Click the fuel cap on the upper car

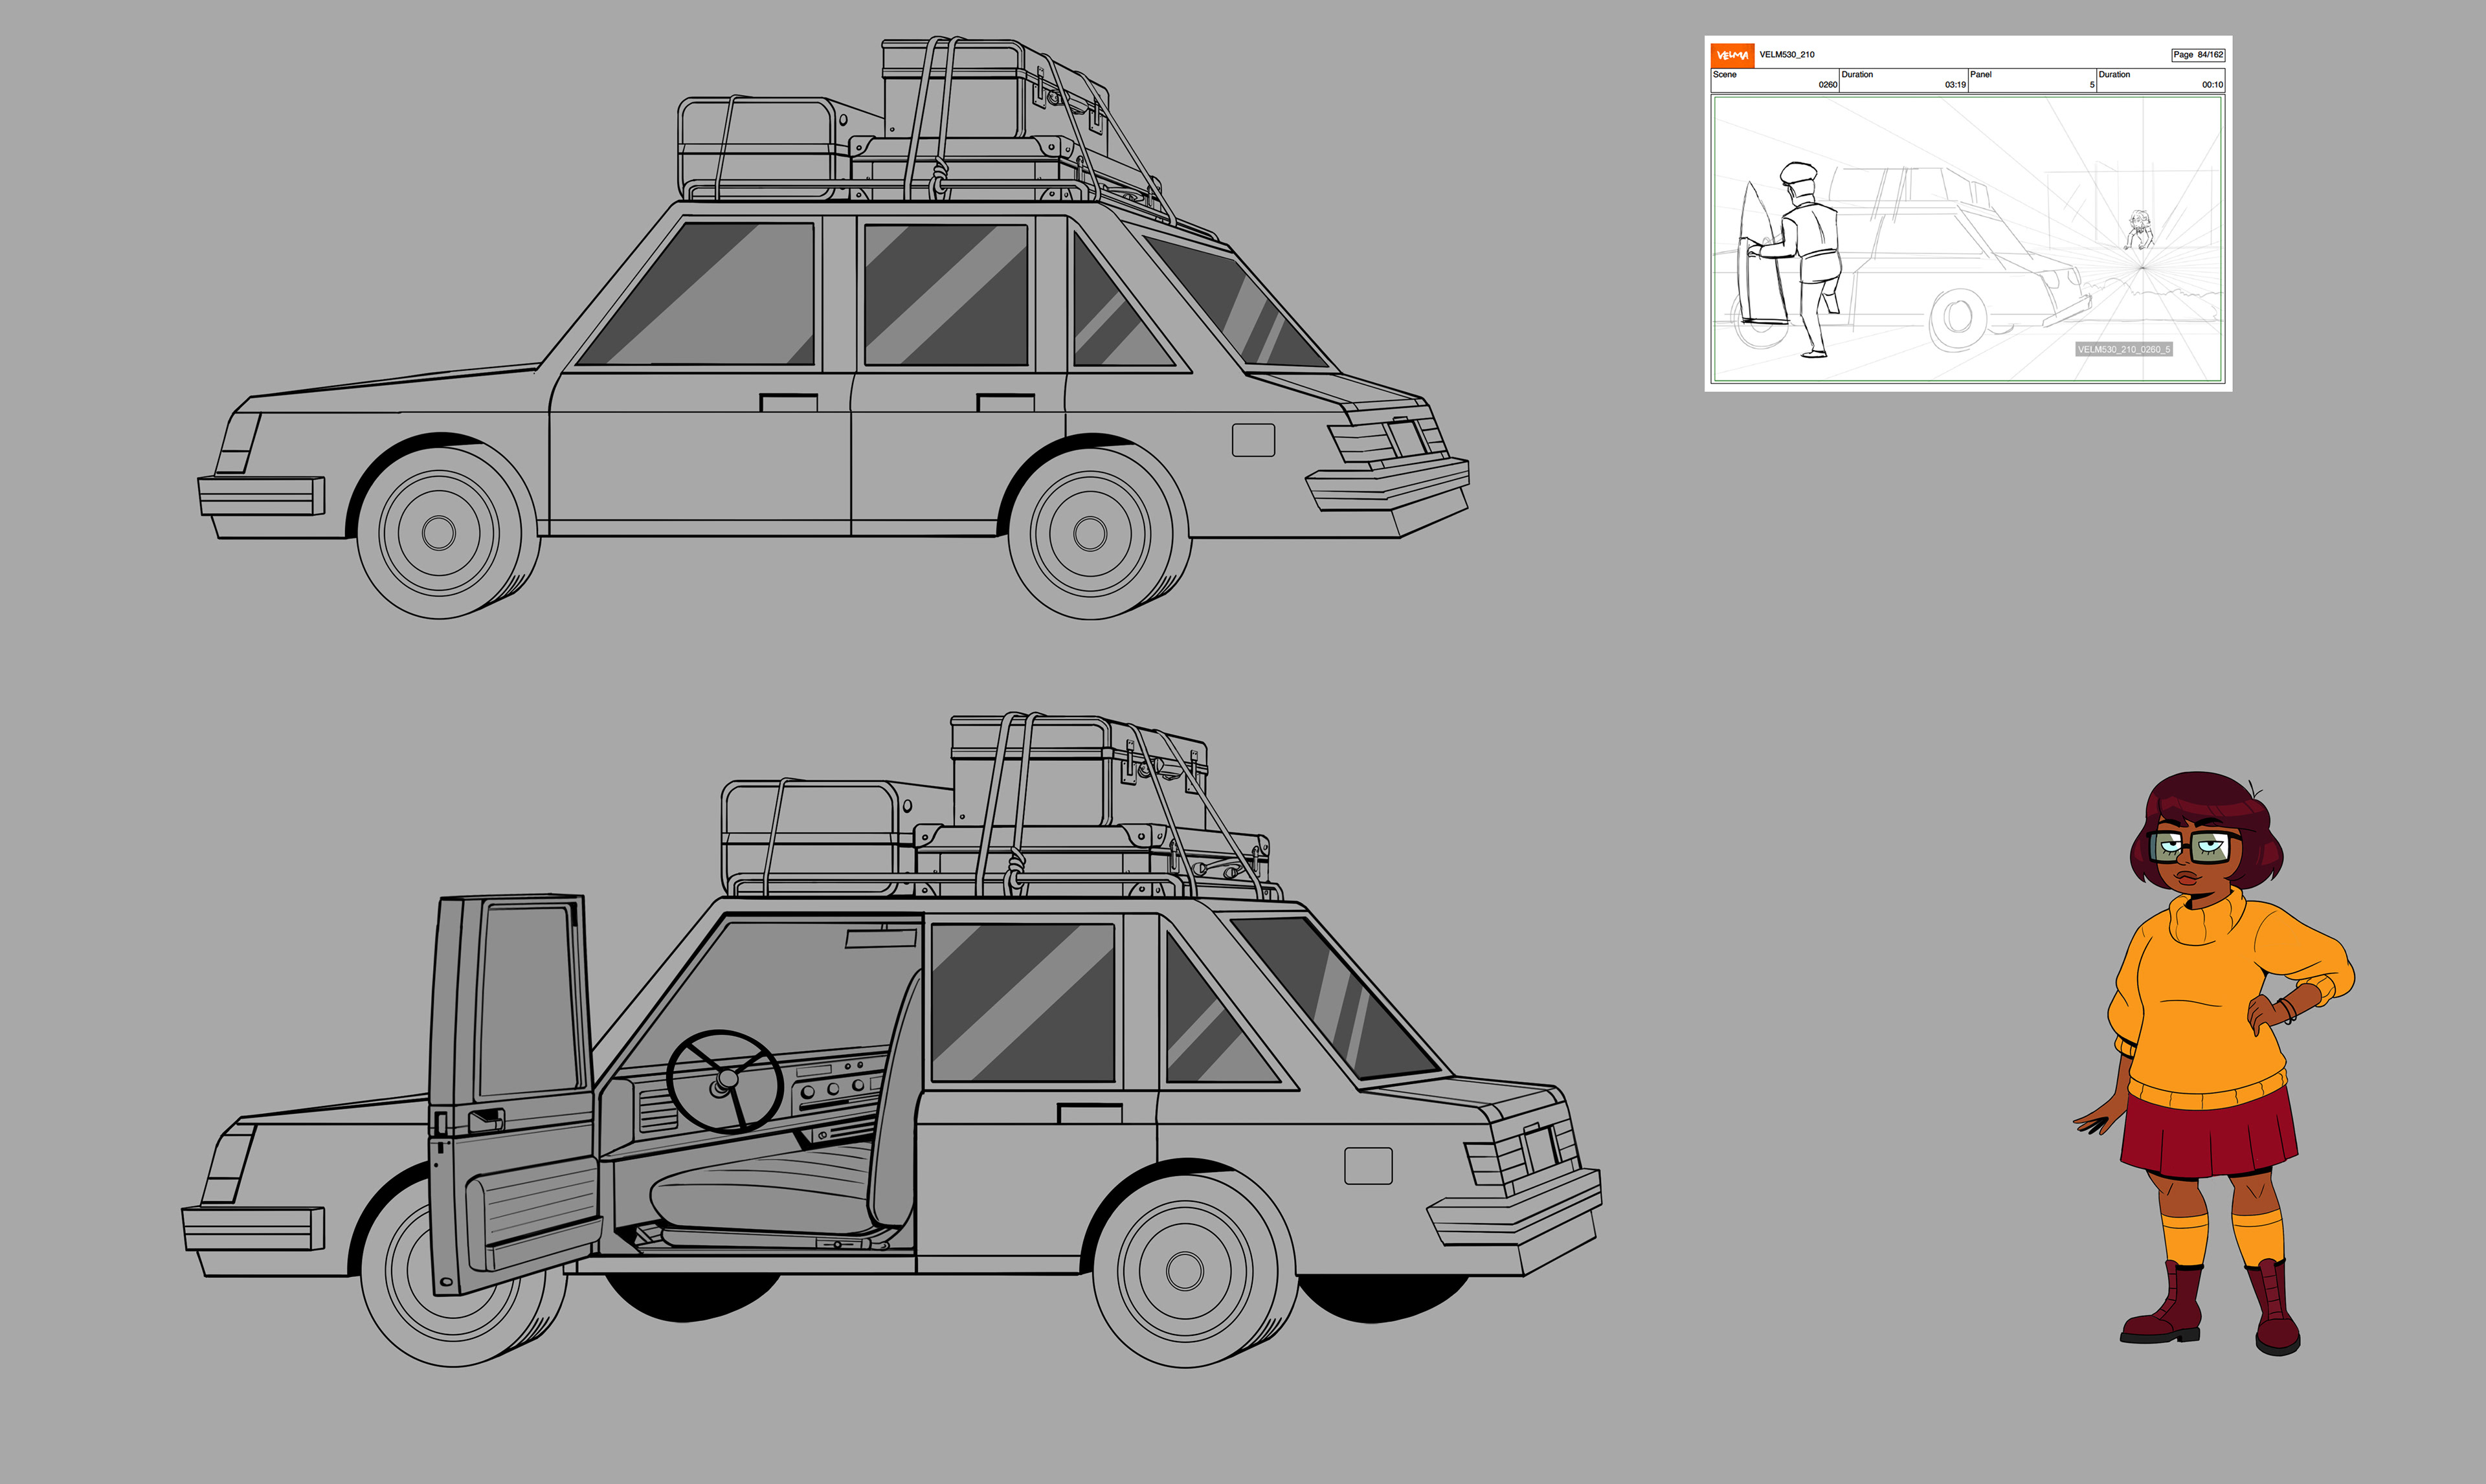click(1253, 440)
